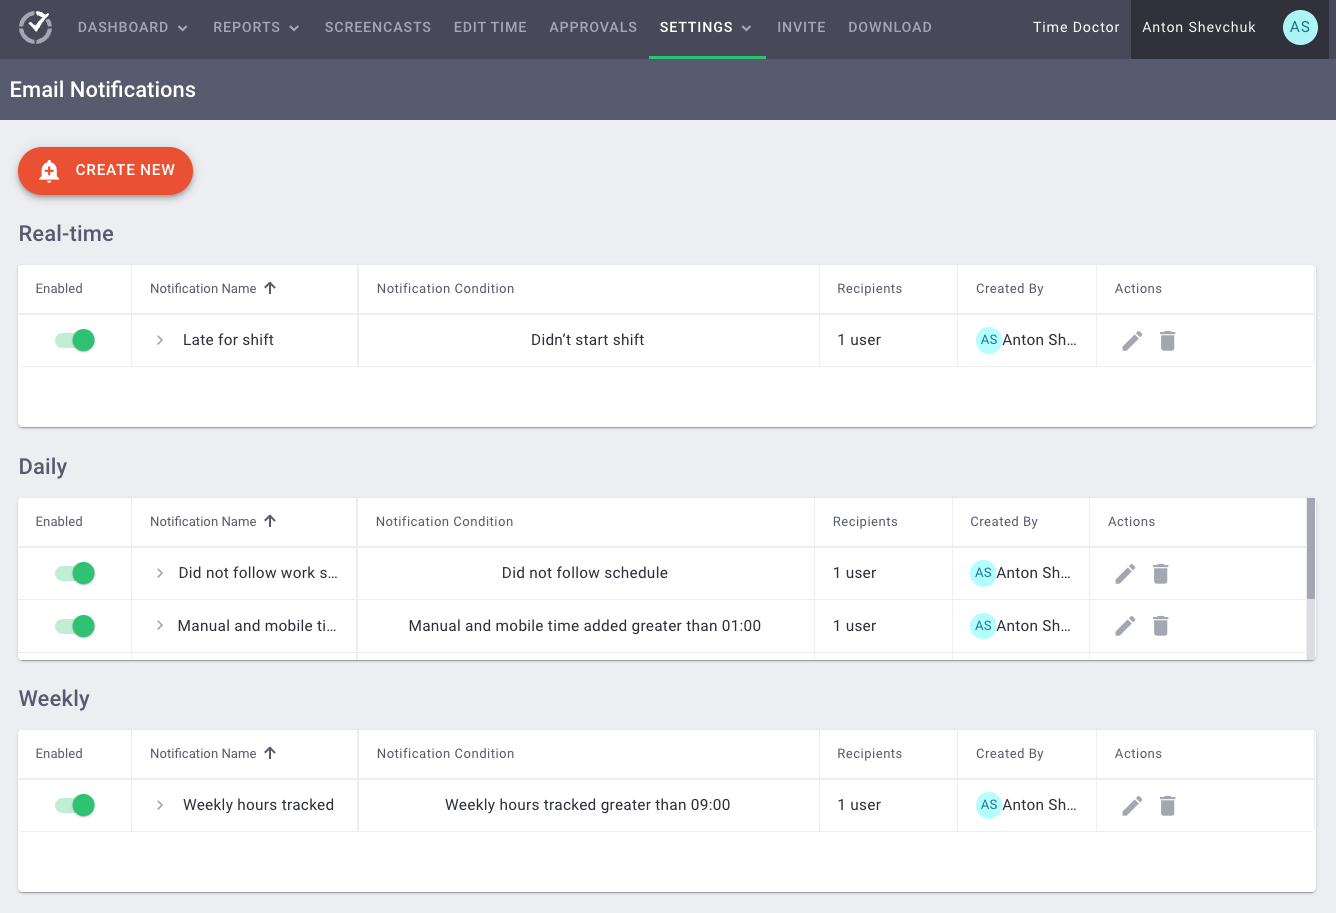
Task: Delete the Late for shift notification
Action: click(1167, 340)
